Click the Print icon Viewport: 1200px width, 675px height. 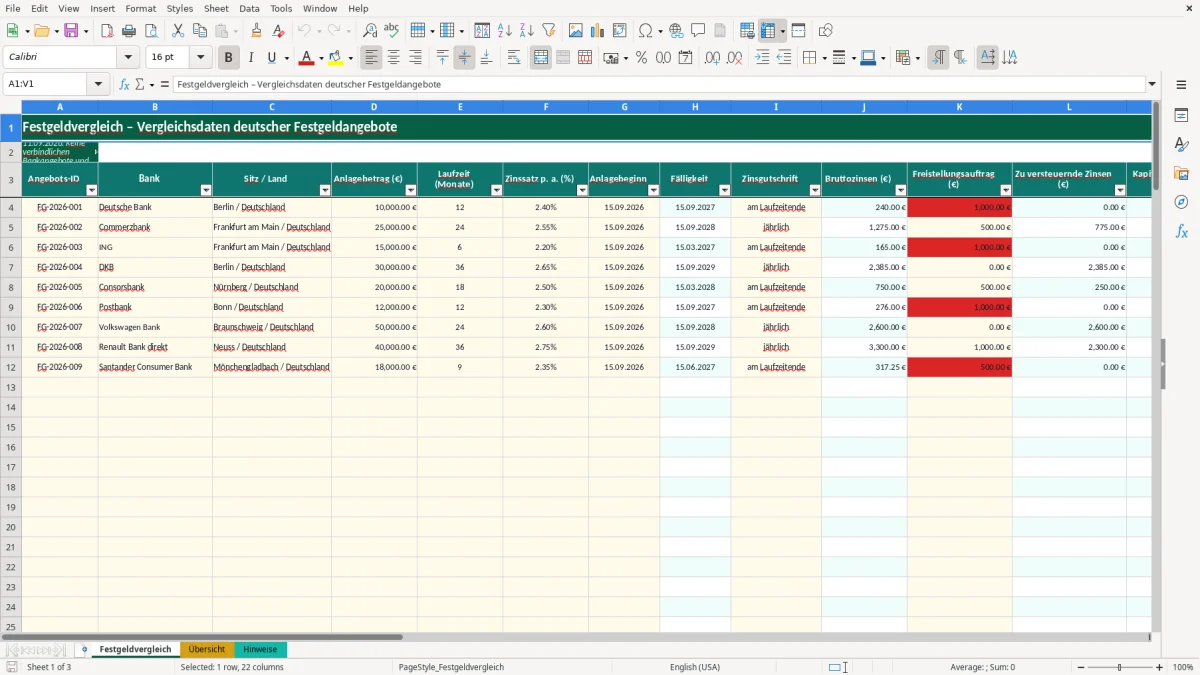point(129,31)
